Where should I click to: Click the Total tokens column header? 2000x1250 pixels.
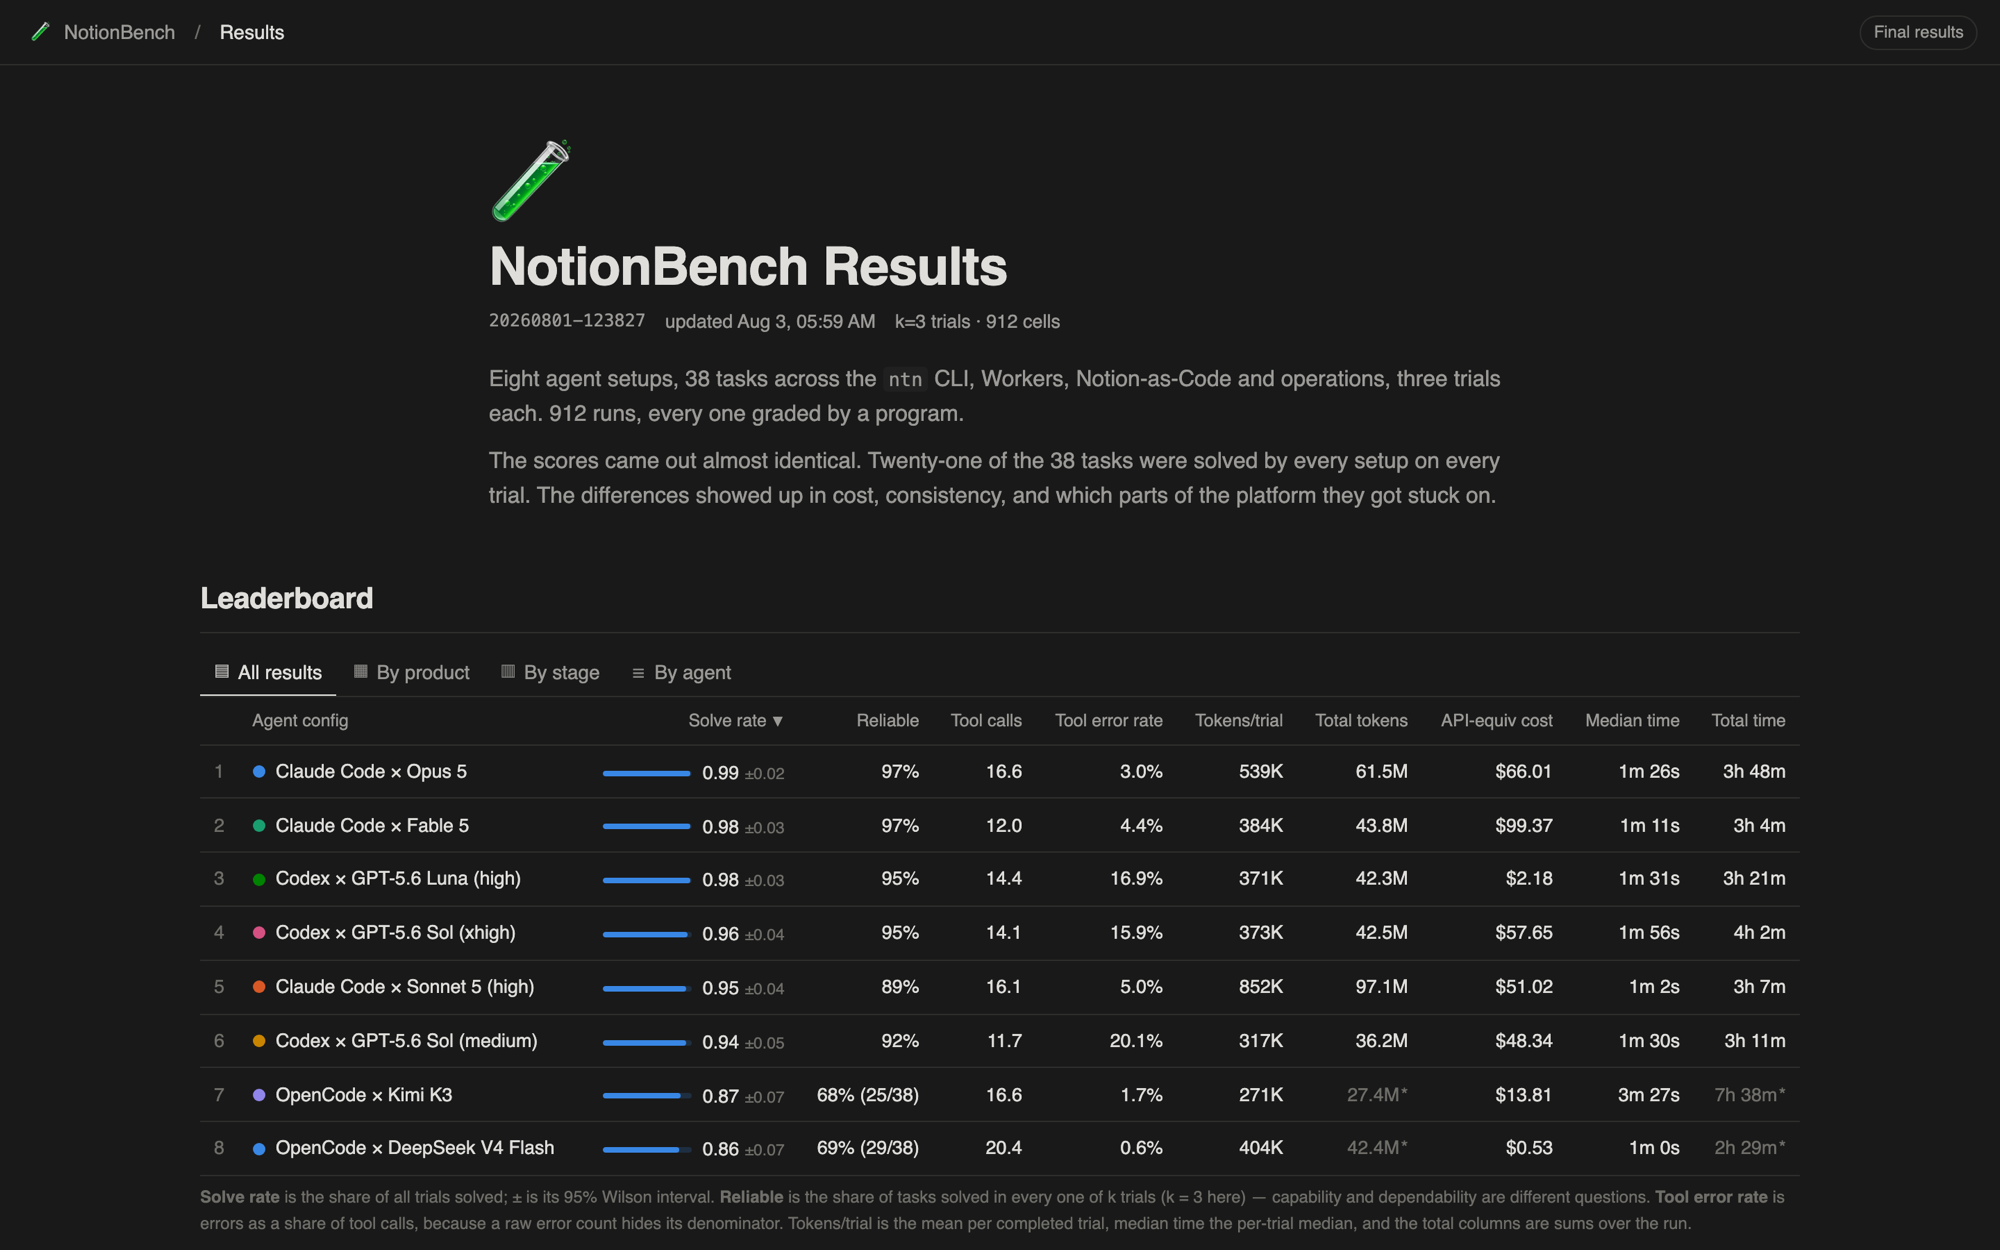1361,720
